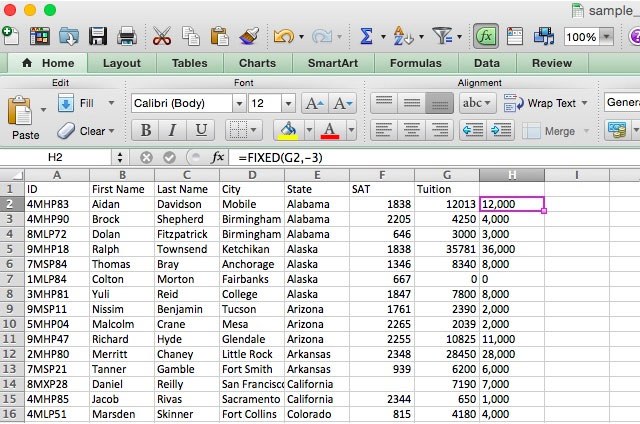Increase font size button
Viewport: 640px width, 424px height.
coord(315,104)
